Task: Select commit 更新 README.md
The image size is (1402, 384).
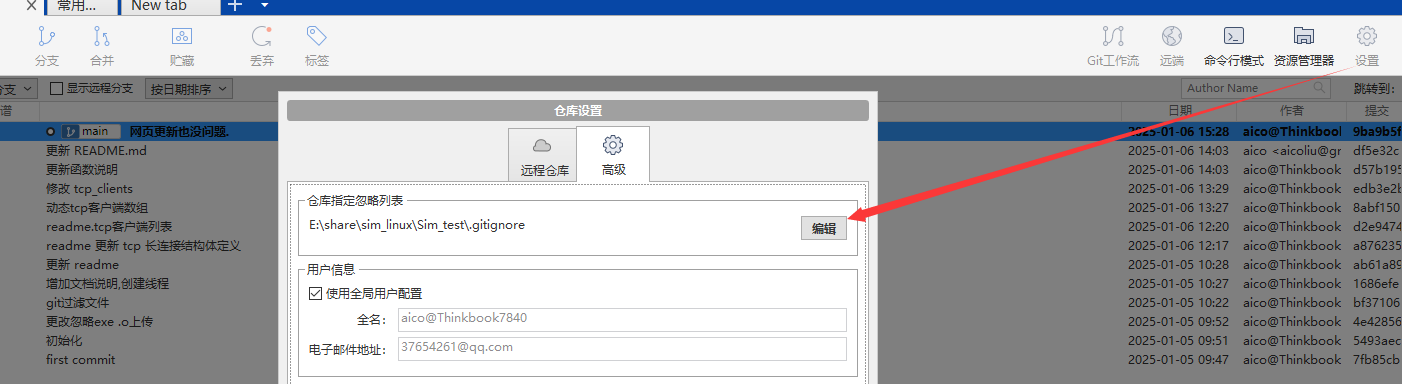Action: pyautogui.click(x=96, y=150)
